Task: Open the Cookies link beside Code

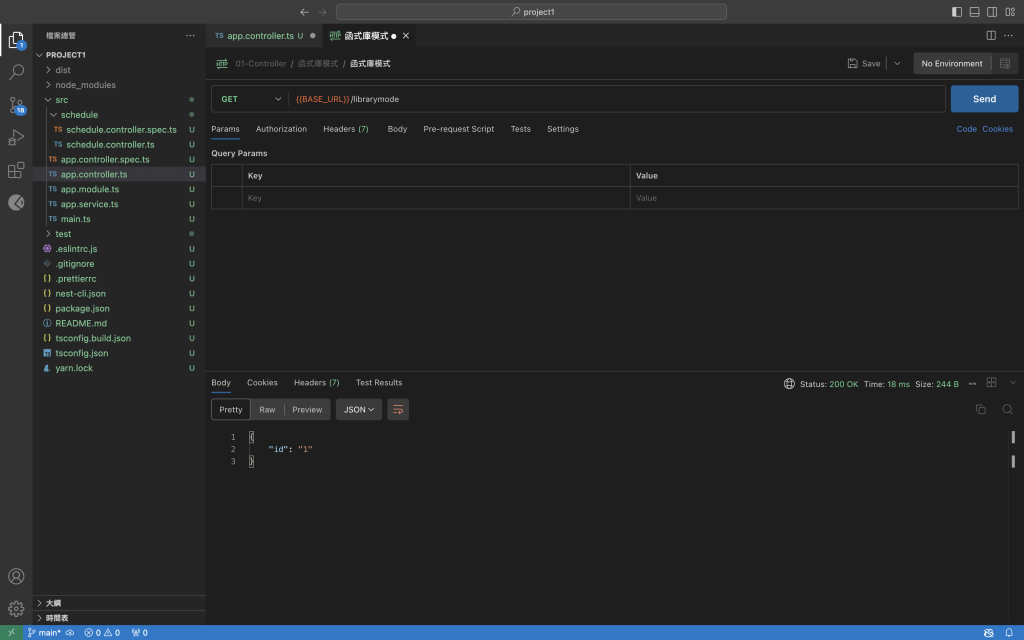Action: (x=997, y=129)
